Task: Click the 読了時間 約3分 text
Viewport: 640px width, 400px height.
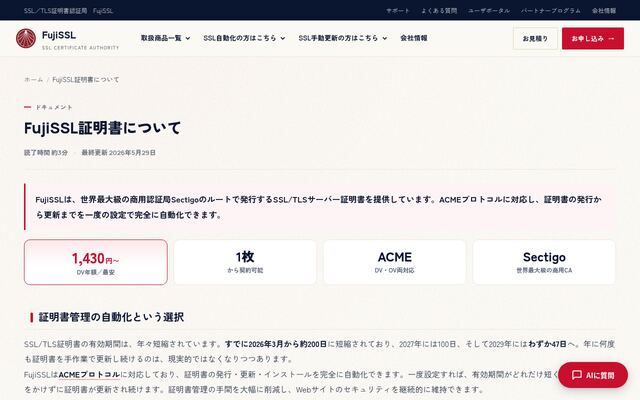Action: pyautogui.click(x=46, y=153)
